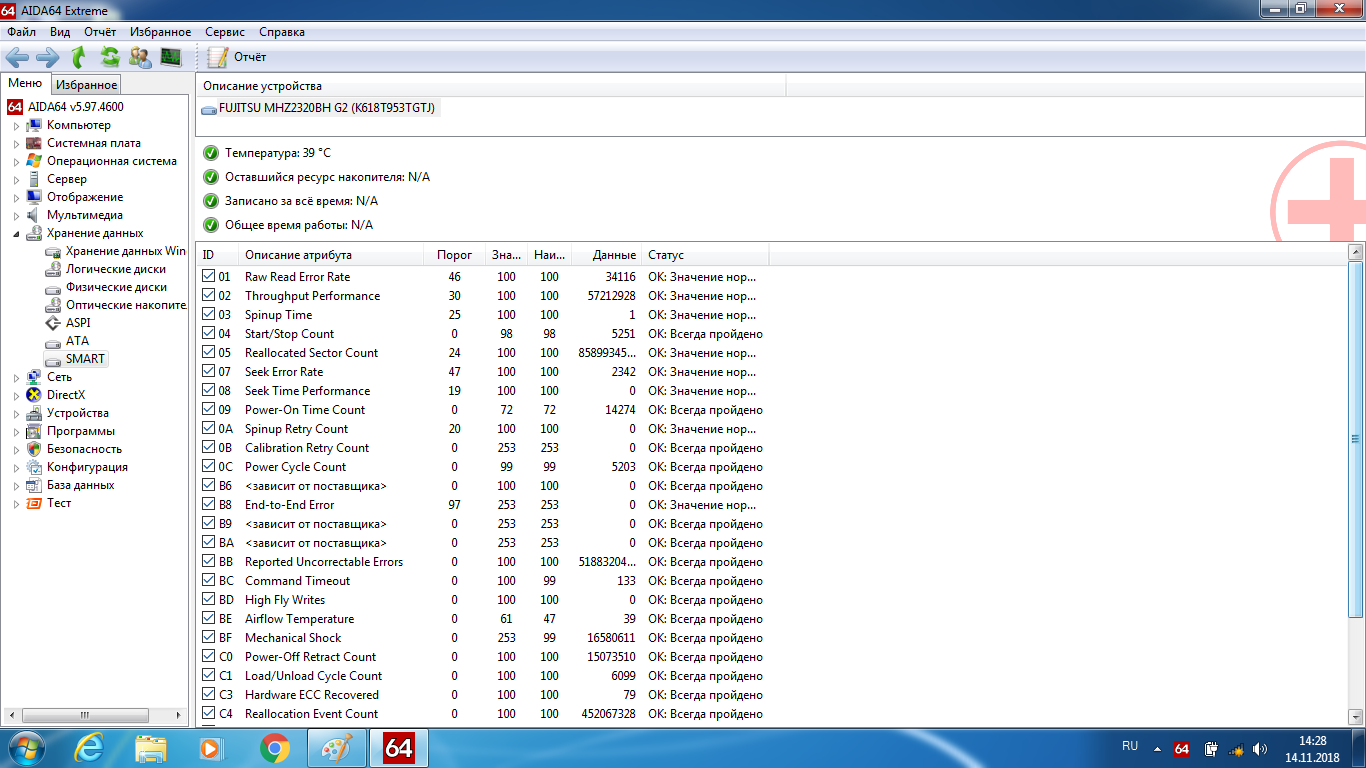
Task: Select the База данных tree item
Action: 80,485
